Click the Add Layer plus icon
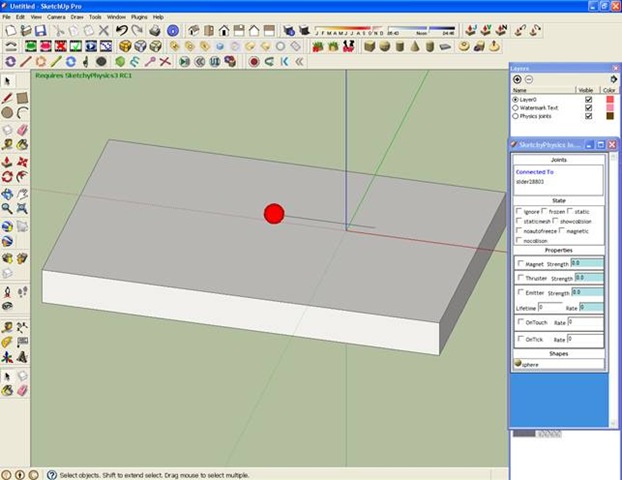The width and height of the screenshot is (622, 480). (x=516, y=79)
